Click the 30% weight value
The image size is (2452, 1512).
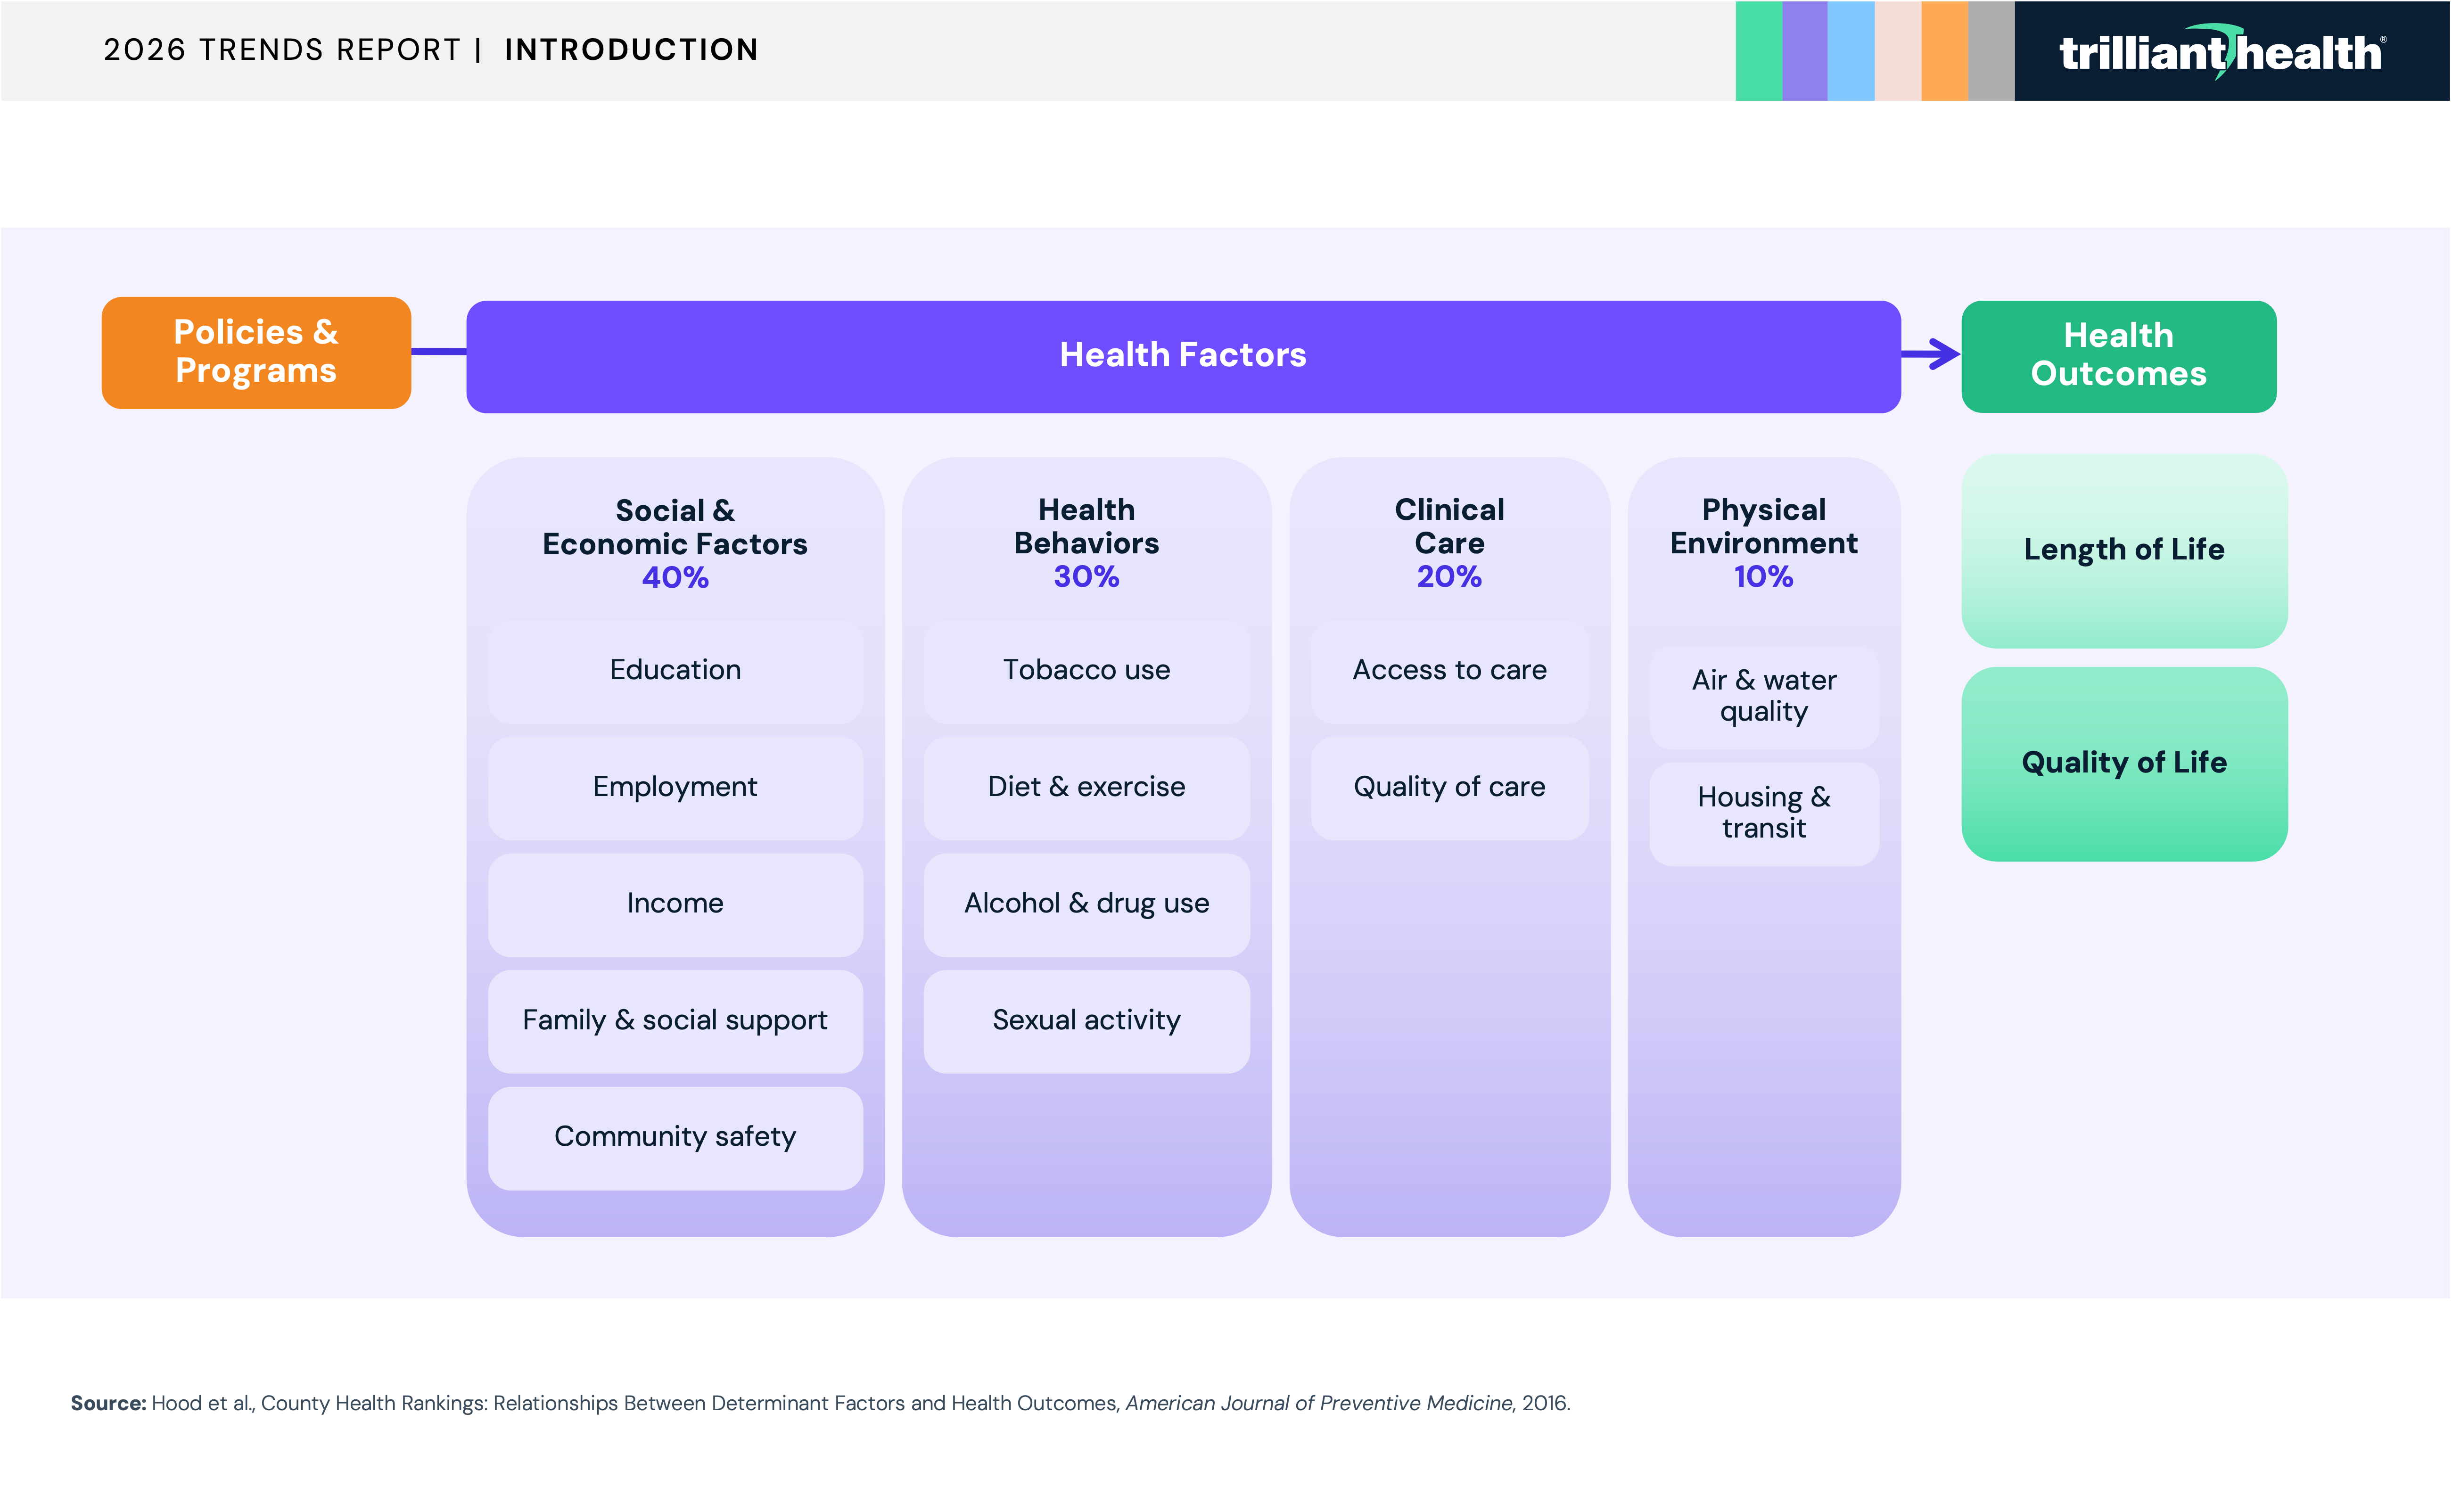(1087, 577)
